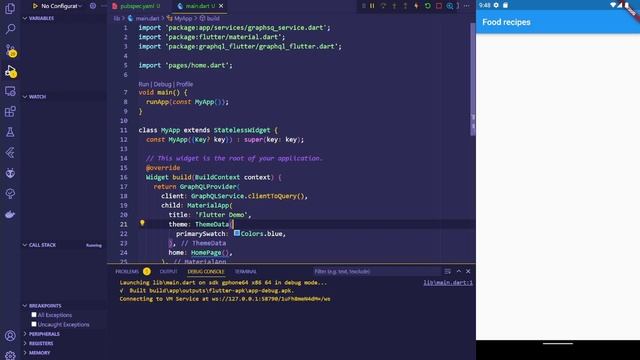
Task: Click Step Over in debug toolbar
Action: 383,6
